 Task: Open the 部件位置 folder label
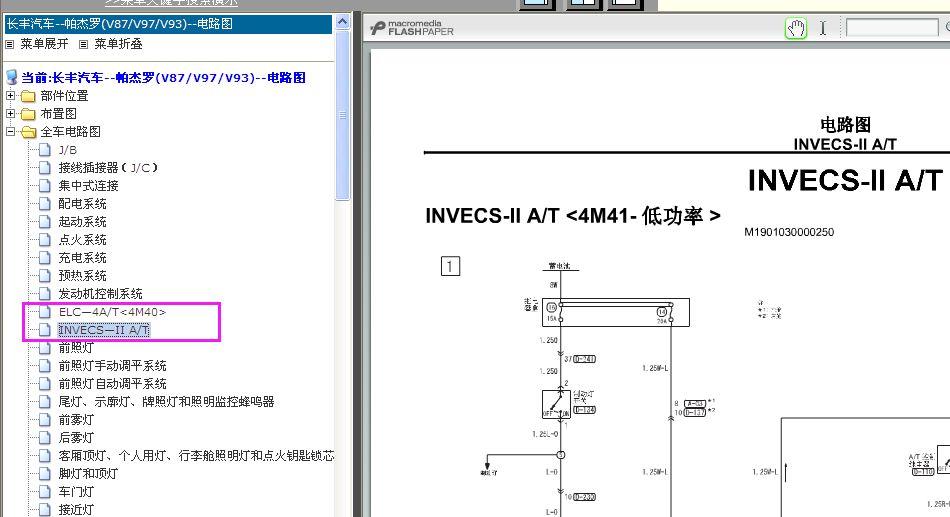(x=64, y=96)
